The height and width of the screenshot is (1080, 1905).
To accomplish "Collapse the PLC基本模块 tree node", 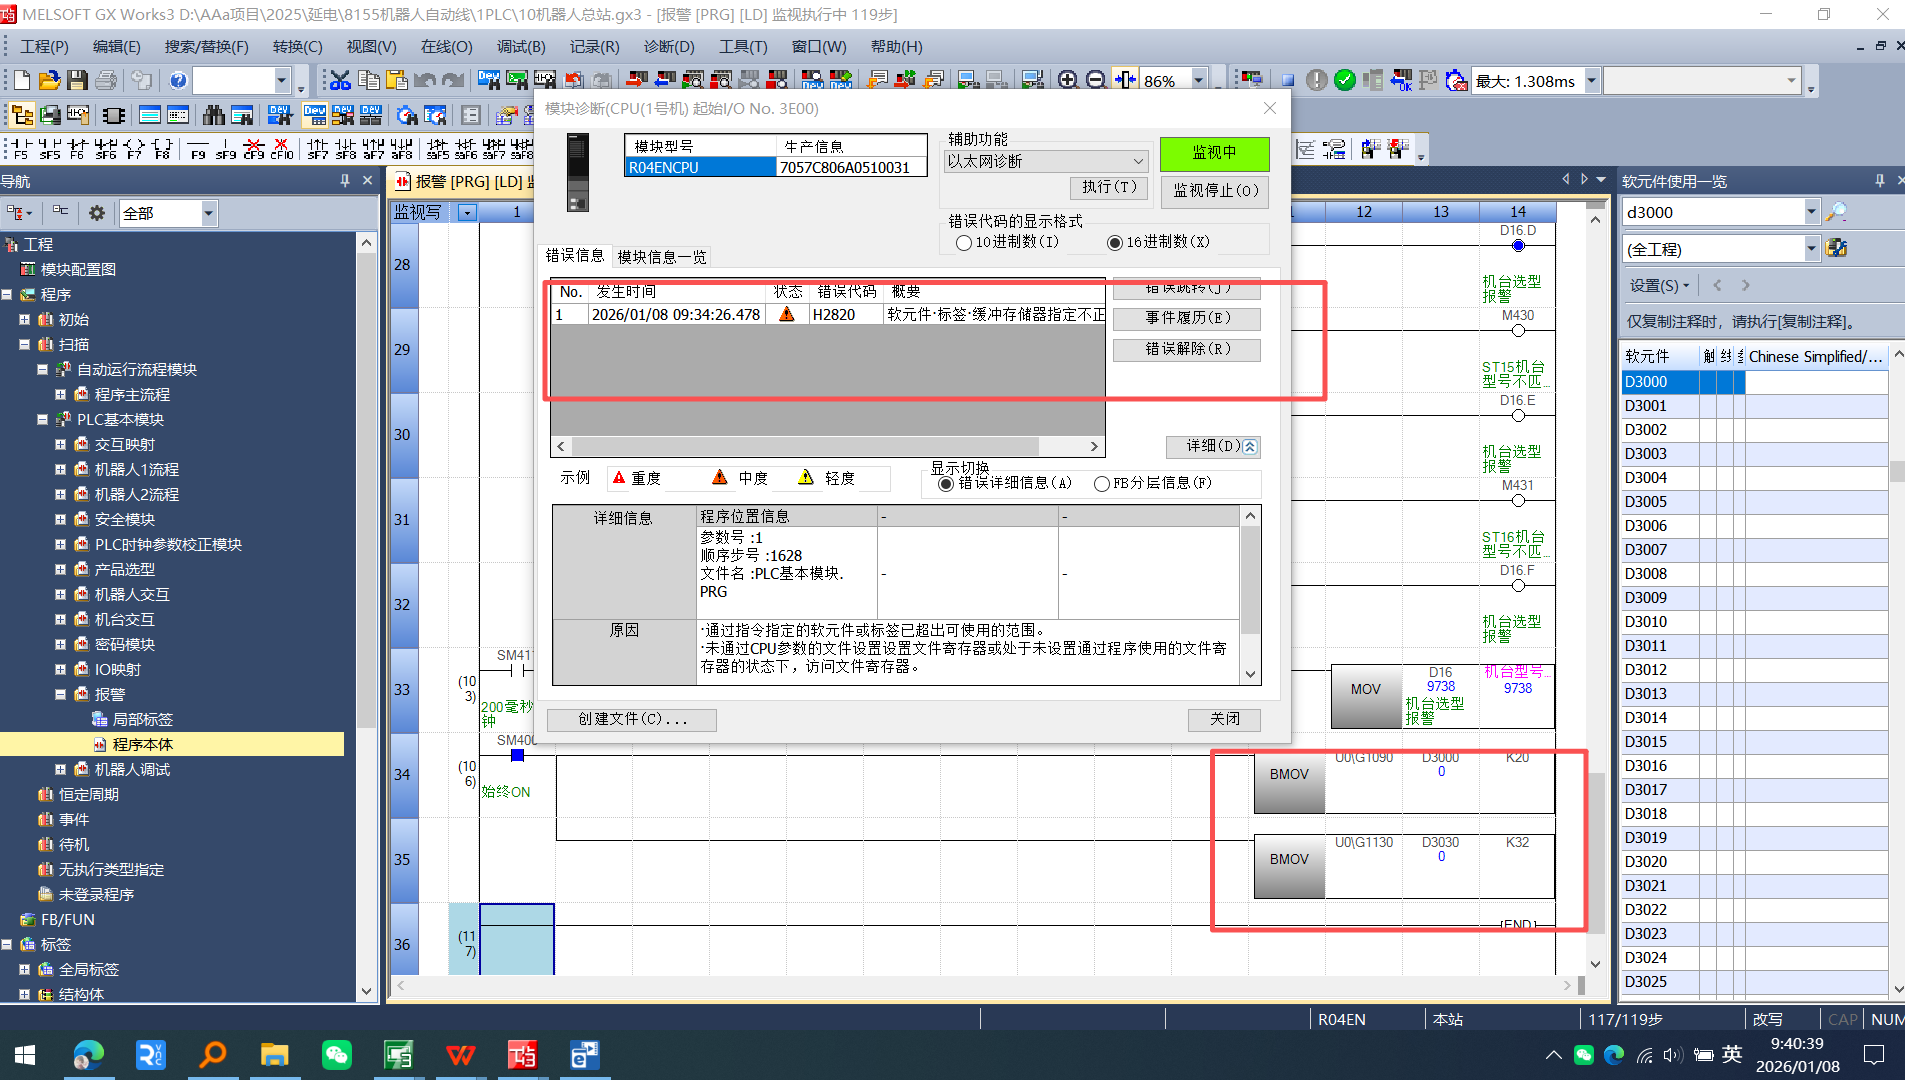I will tap(43, 420).
